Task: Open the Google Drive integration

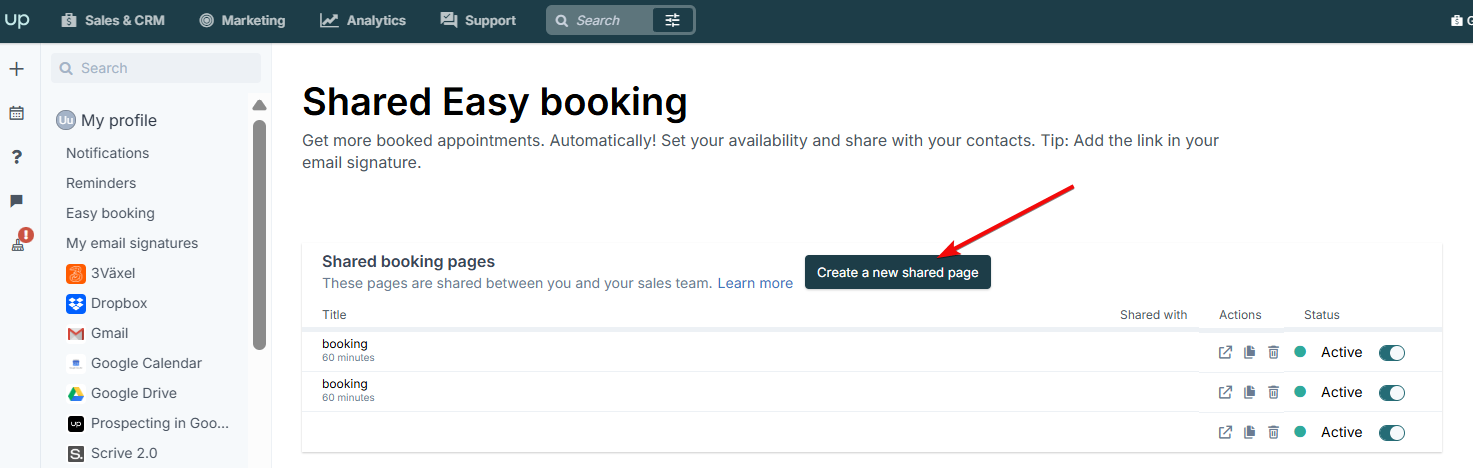Action: tap(120, 393)
